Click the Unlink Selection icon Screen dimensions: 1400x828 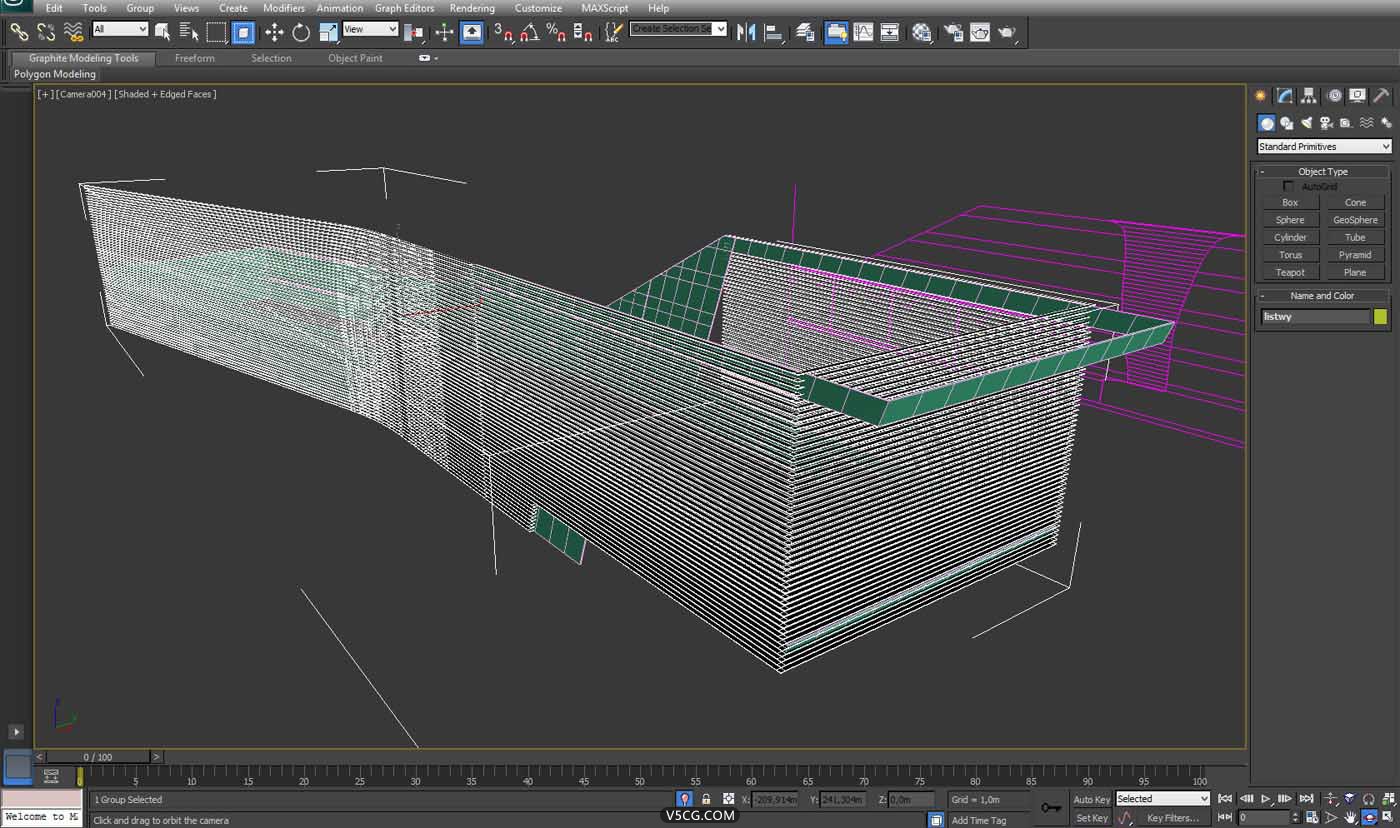(46, 32)
